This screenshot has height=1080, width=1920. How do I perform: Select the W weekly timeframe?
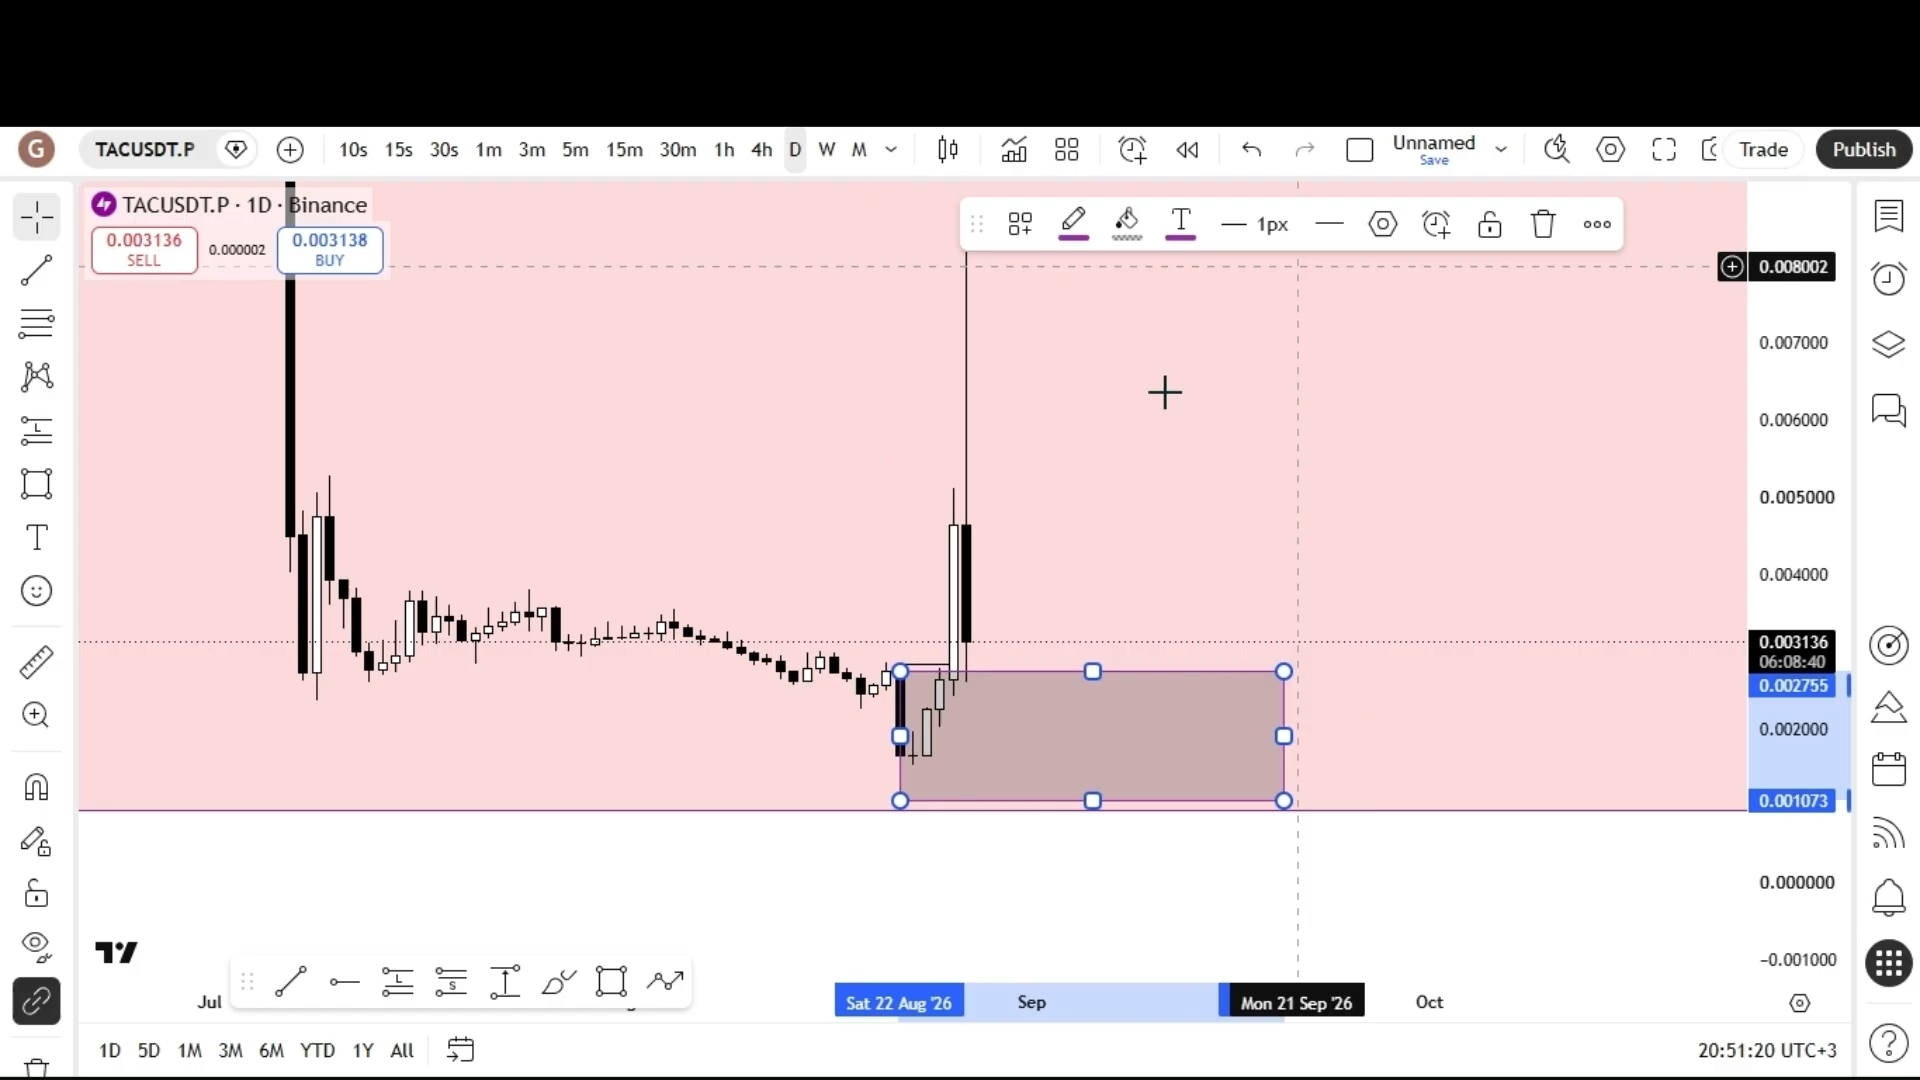pyautogui.click(x=827, y=150)
